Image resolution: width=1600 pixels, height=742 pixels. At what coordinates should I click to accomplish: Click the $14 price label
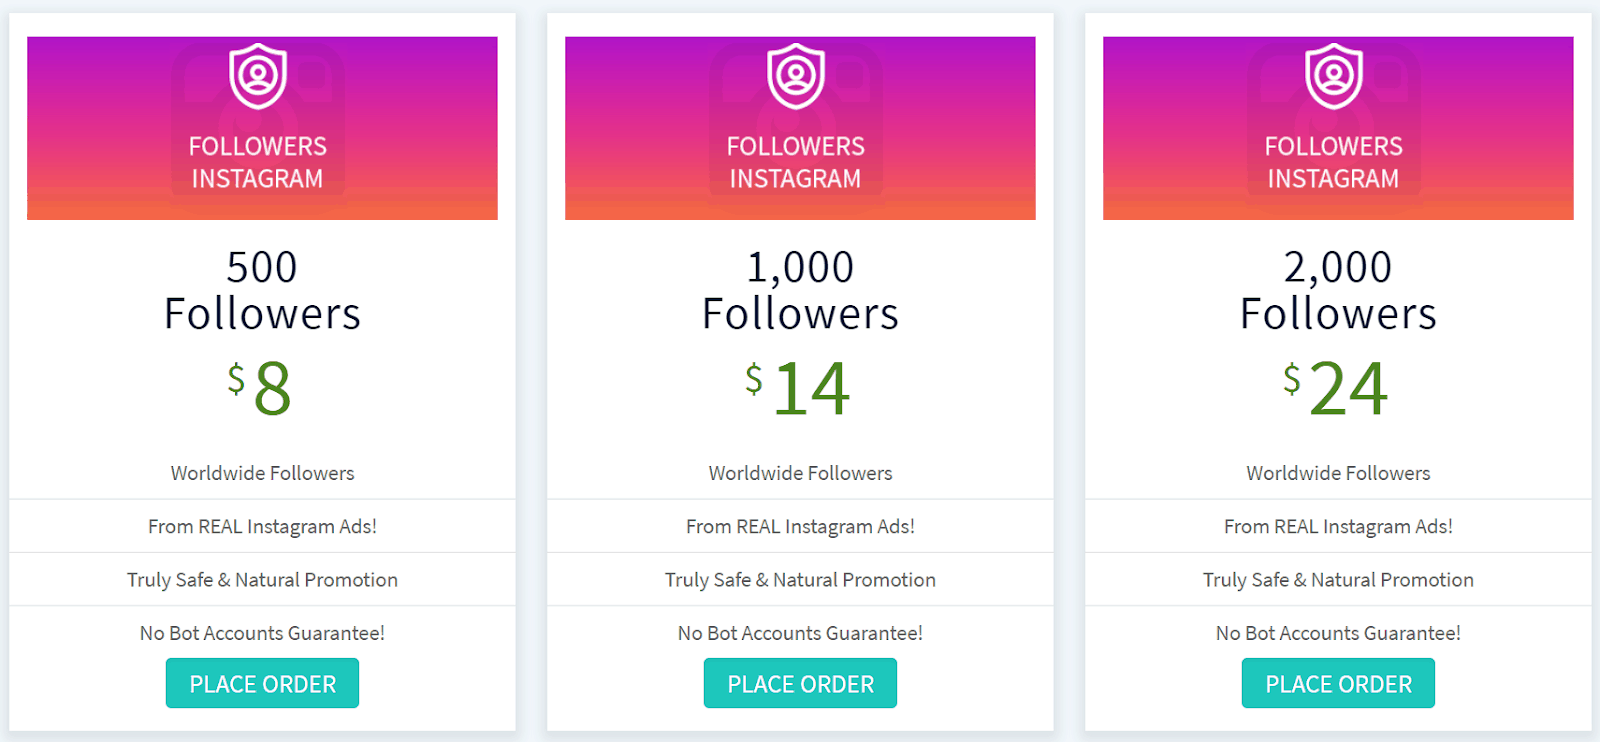pos(798,388)
